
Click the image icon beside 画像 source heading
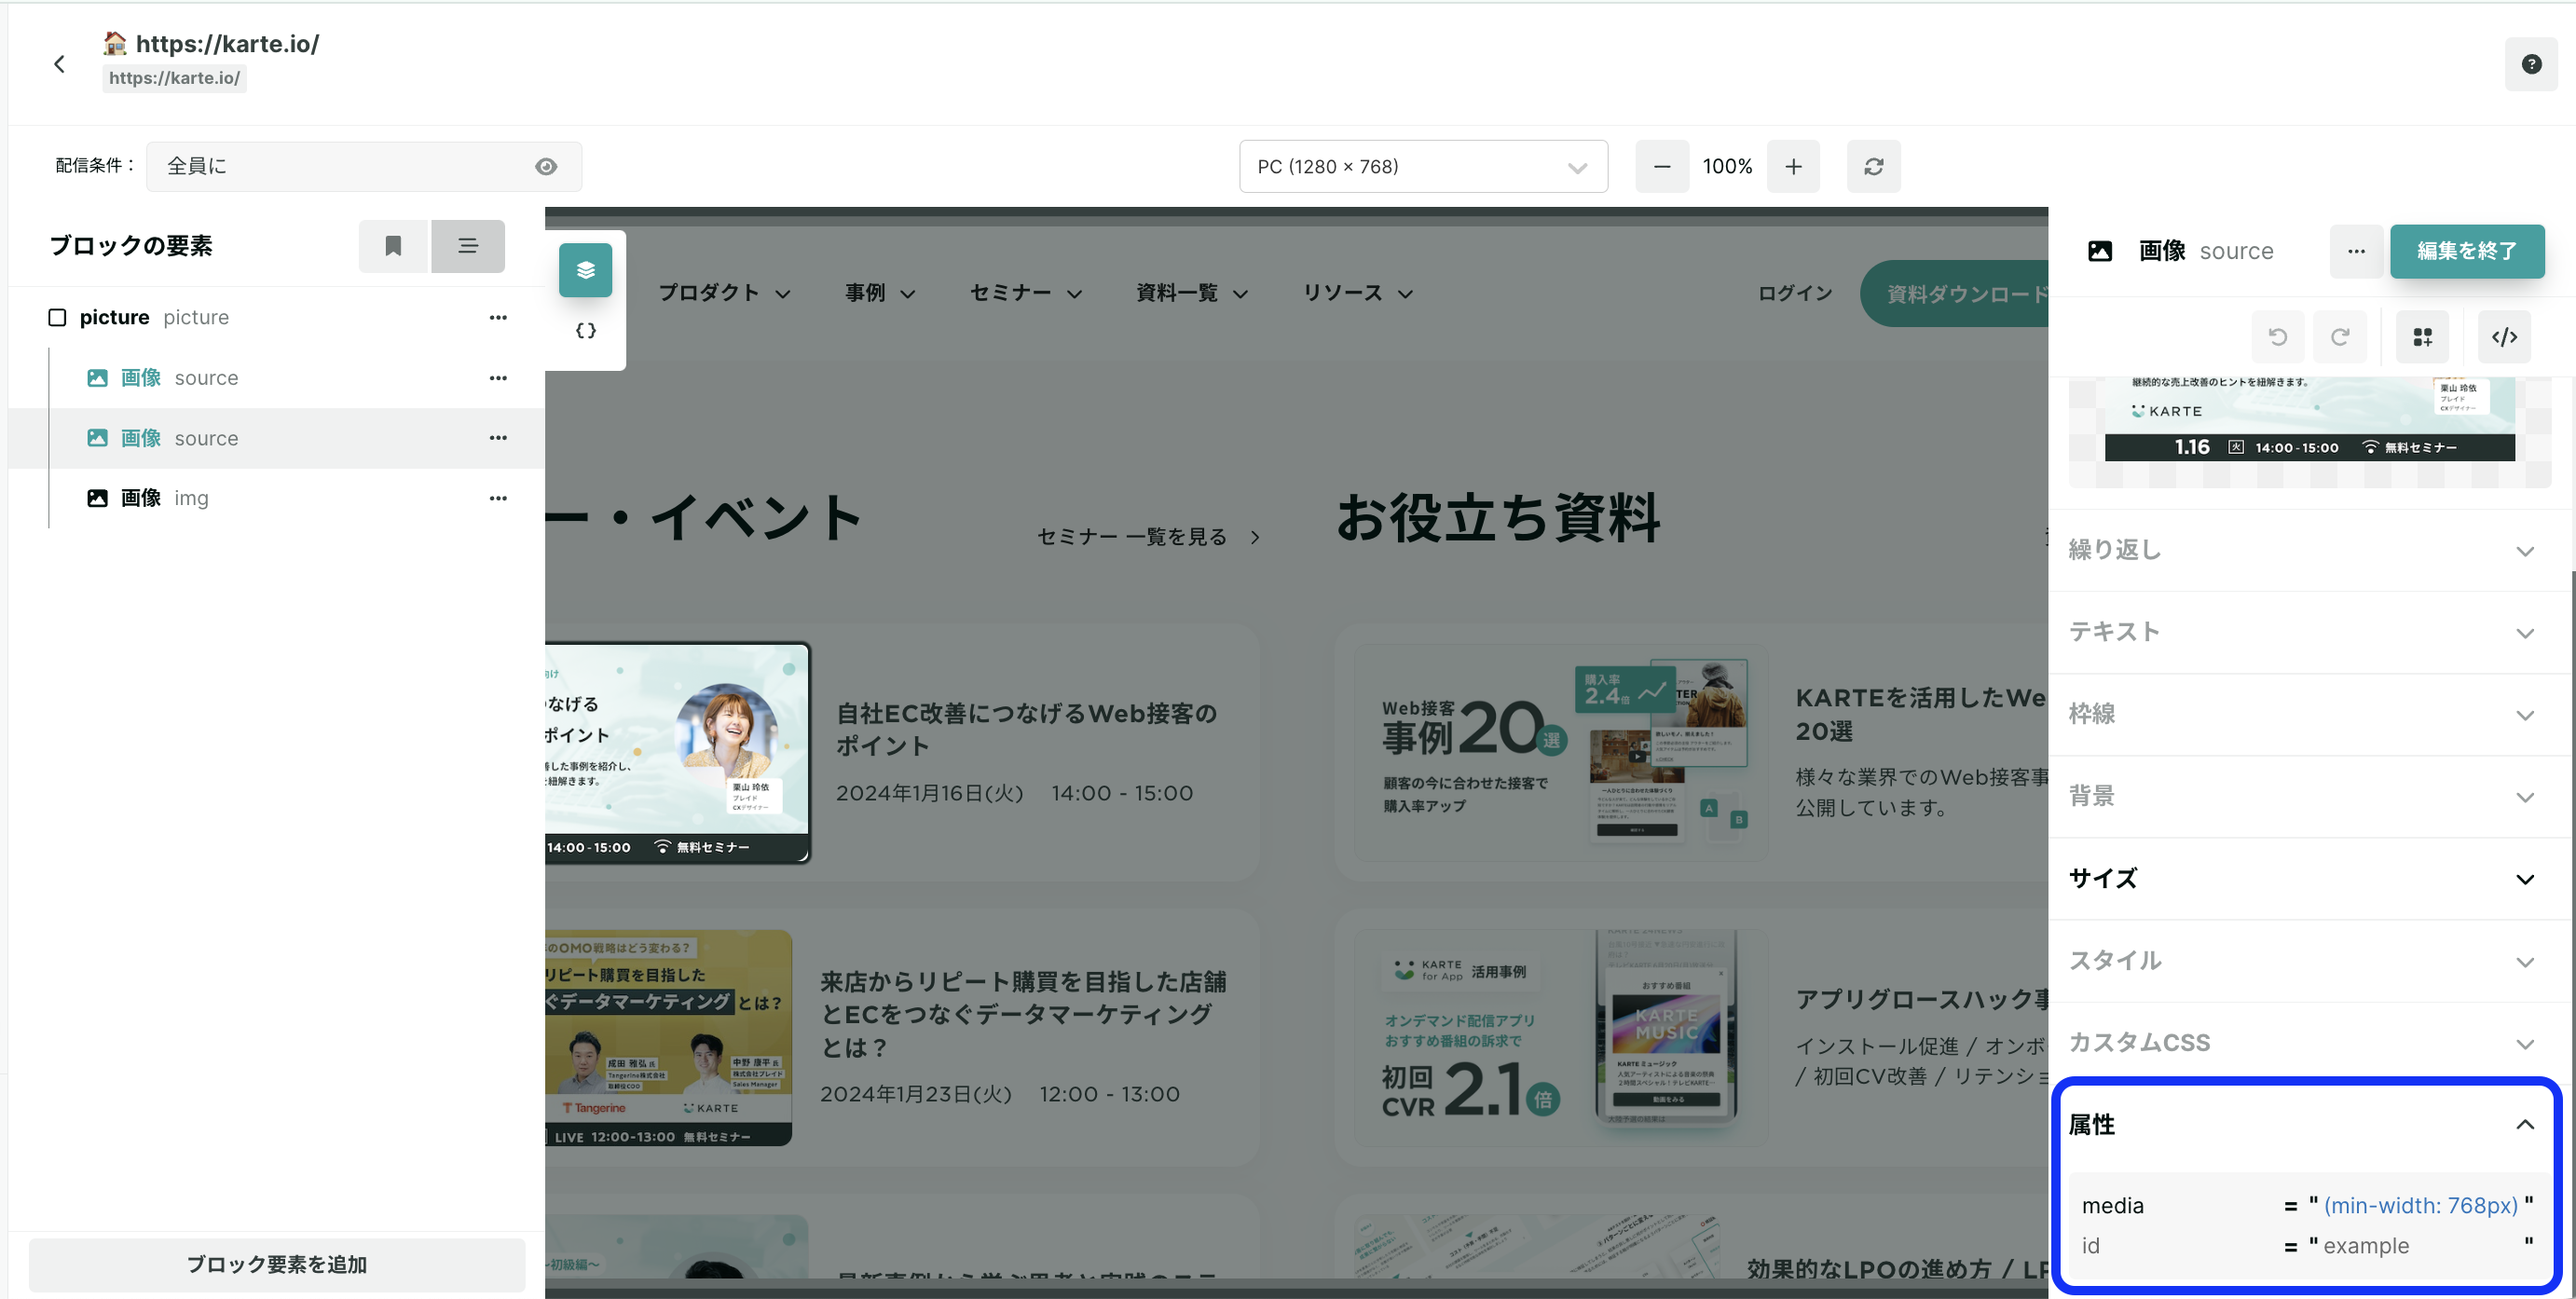point(2100,251)
